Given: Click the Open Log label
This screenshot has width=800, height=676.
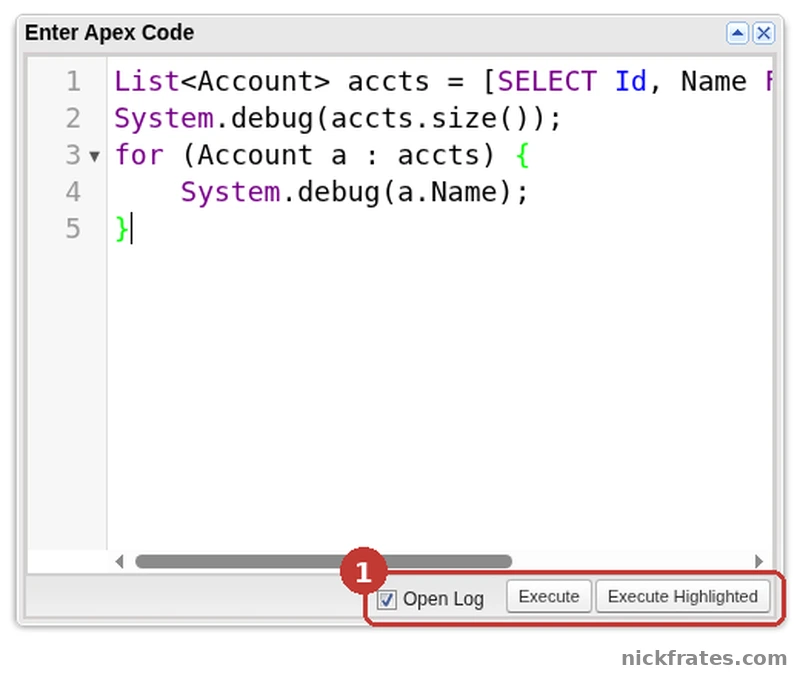Looking at the screenshot, I should click(443, 599).
